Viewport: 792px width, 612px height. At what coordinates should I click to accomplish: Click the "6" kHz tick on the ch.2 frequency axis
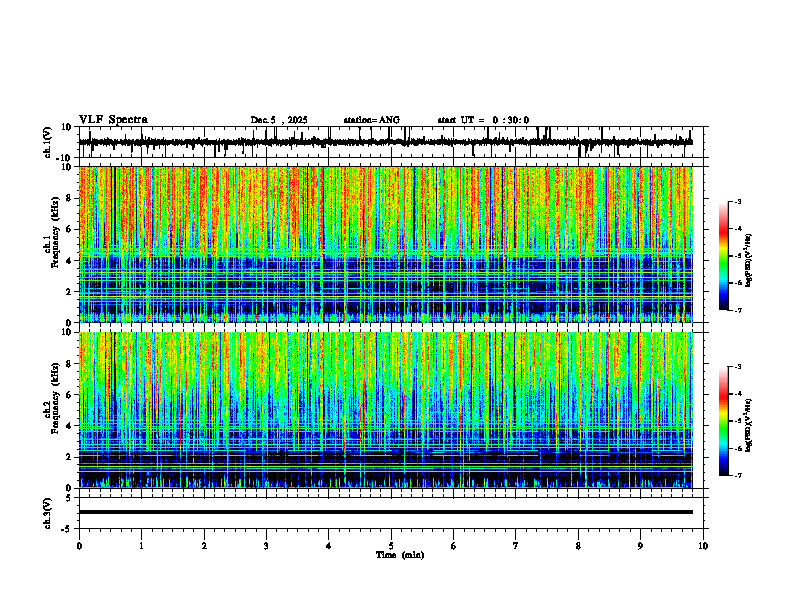70,395
